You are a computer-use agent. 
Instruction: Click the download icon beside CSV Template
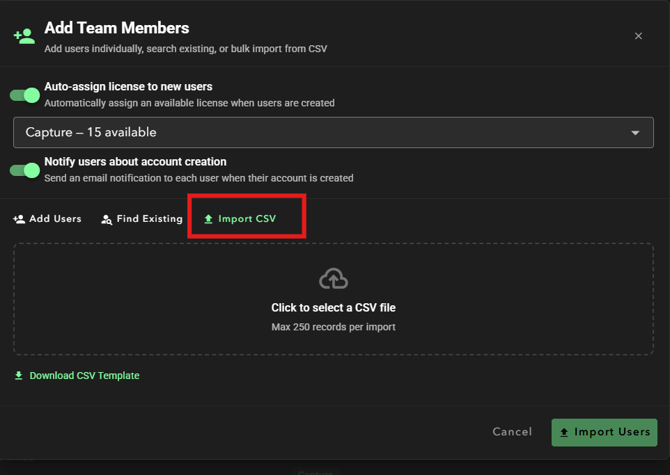point(19,376)
